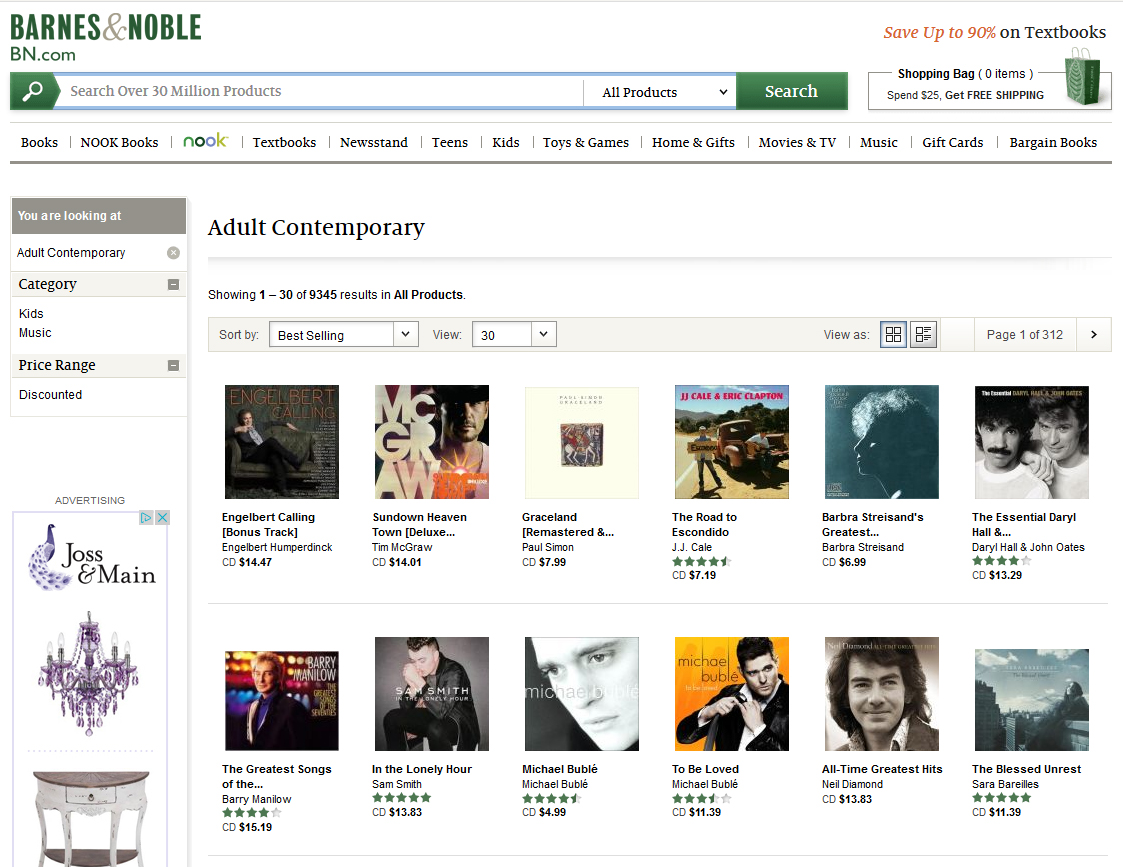
Task: Switch to list view
Action: click(x=922, y=334)
